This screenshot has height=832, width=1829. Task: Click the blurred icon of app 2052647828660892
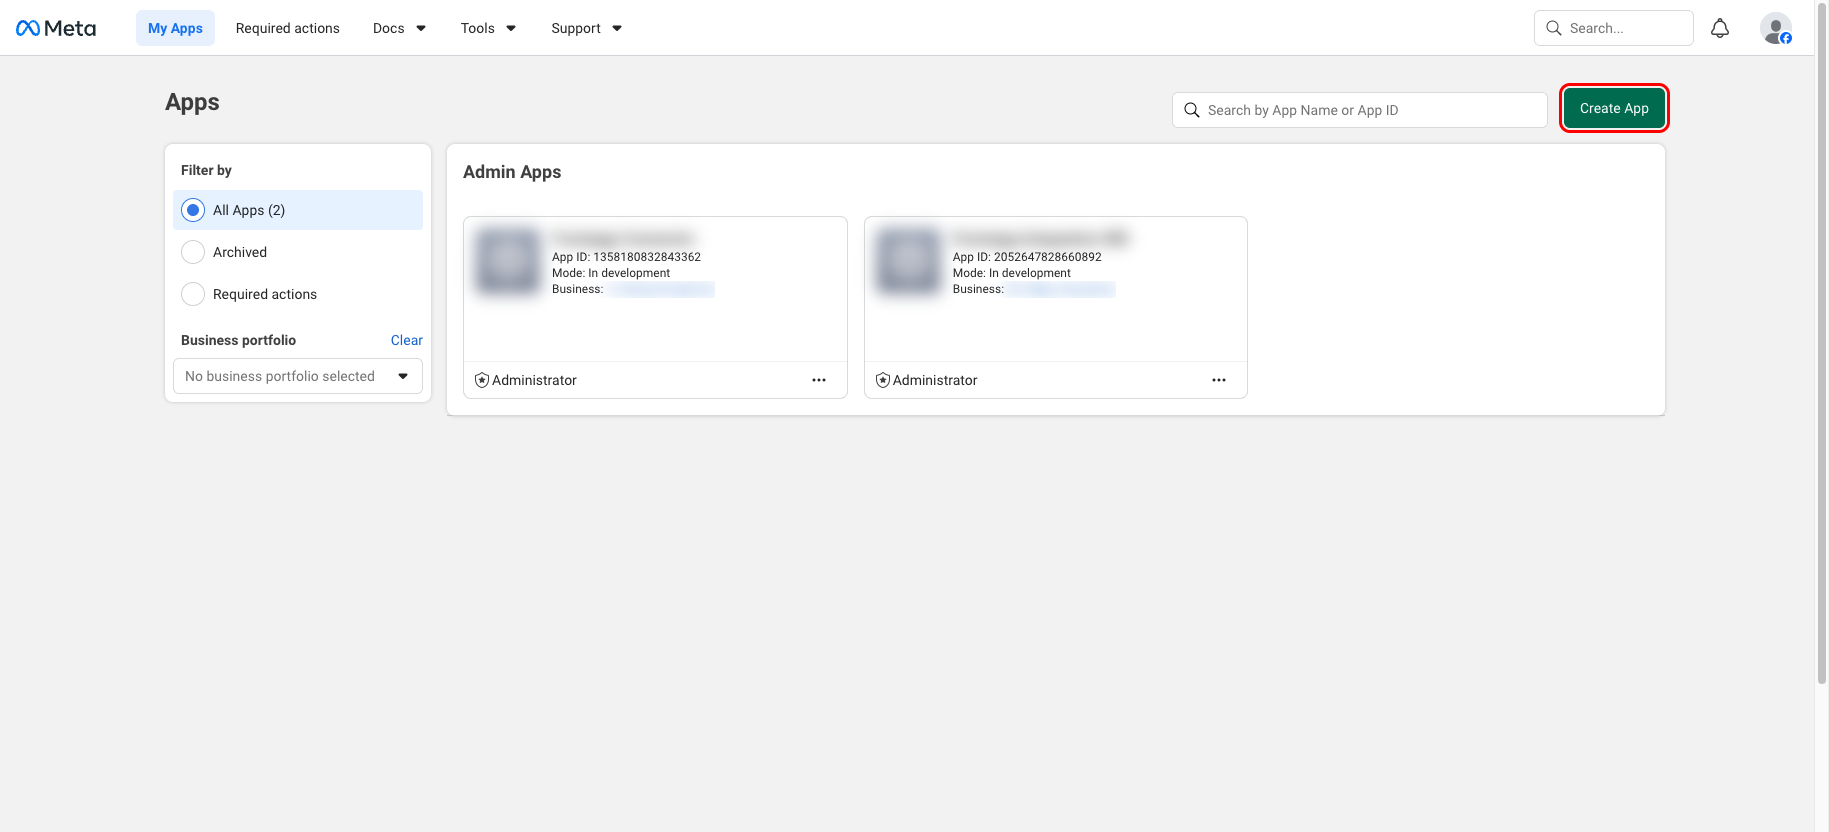(908, 261)
